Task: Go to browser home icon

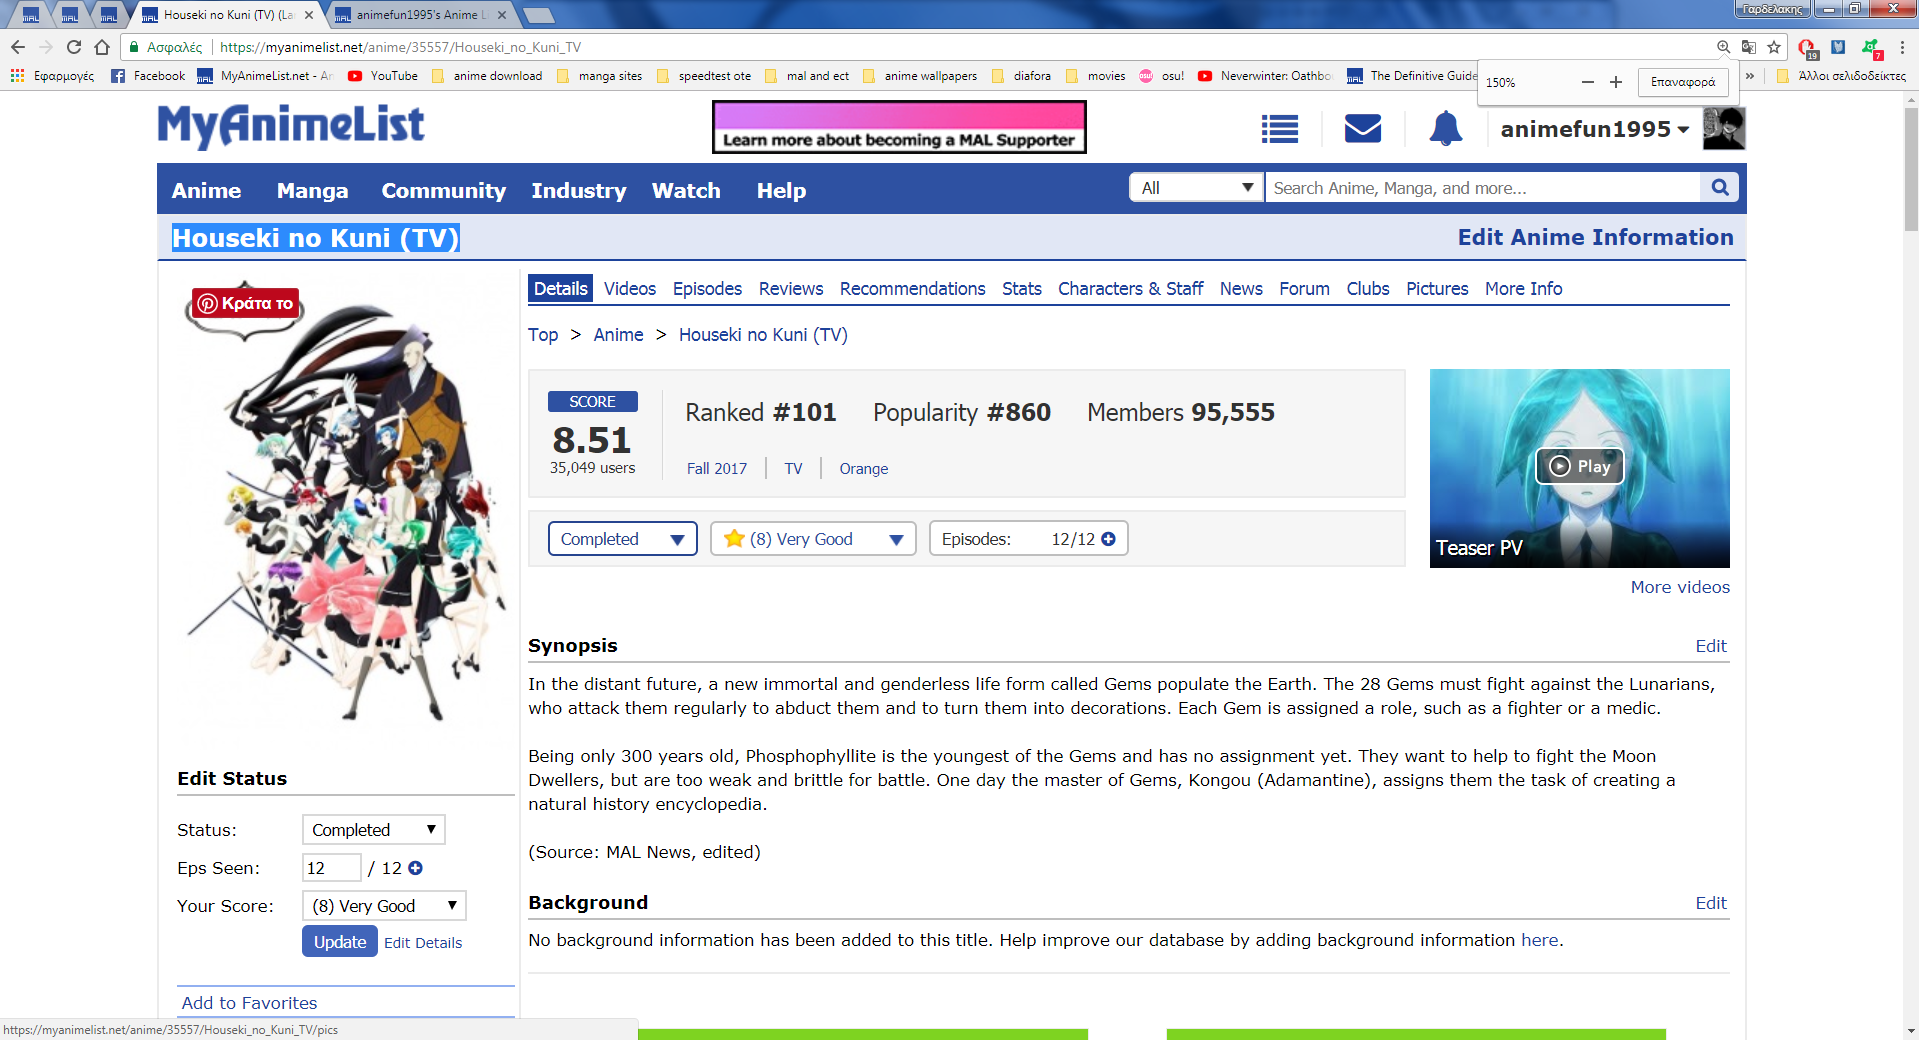Action: coord(102,47)
